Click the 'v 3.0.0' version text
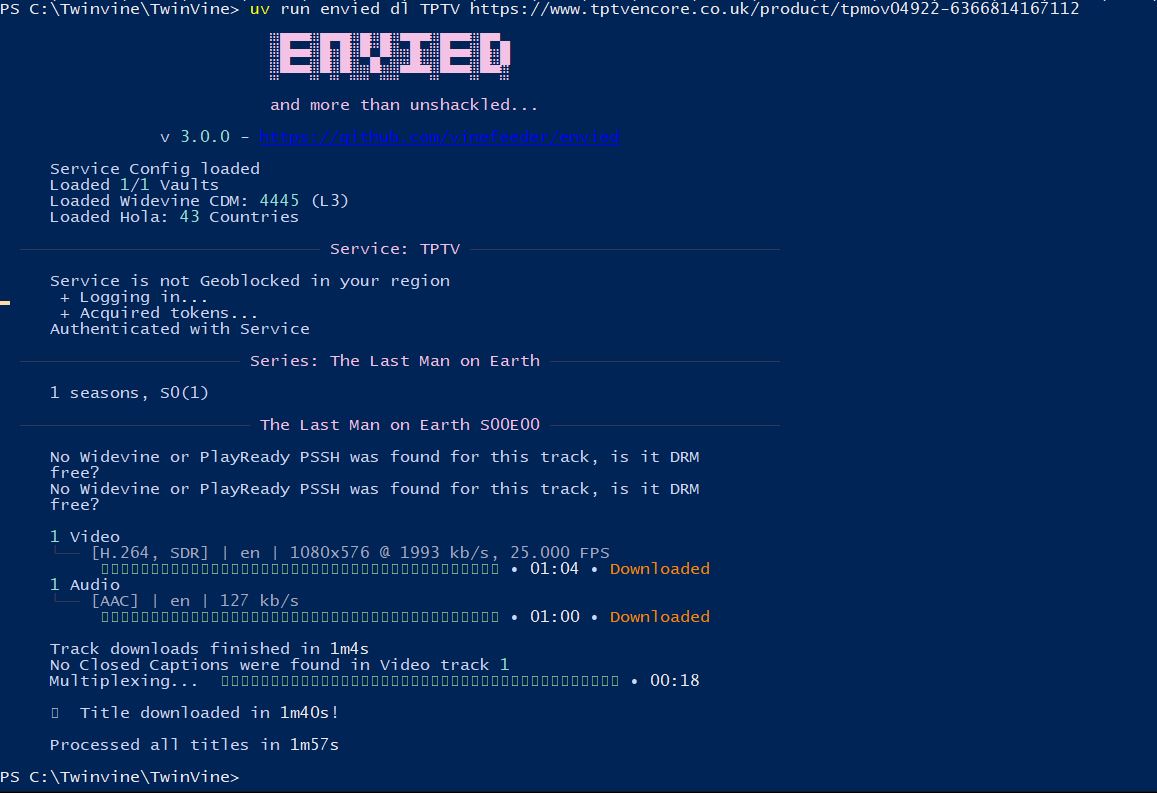 pyautogui.click(x=195, y=137)
